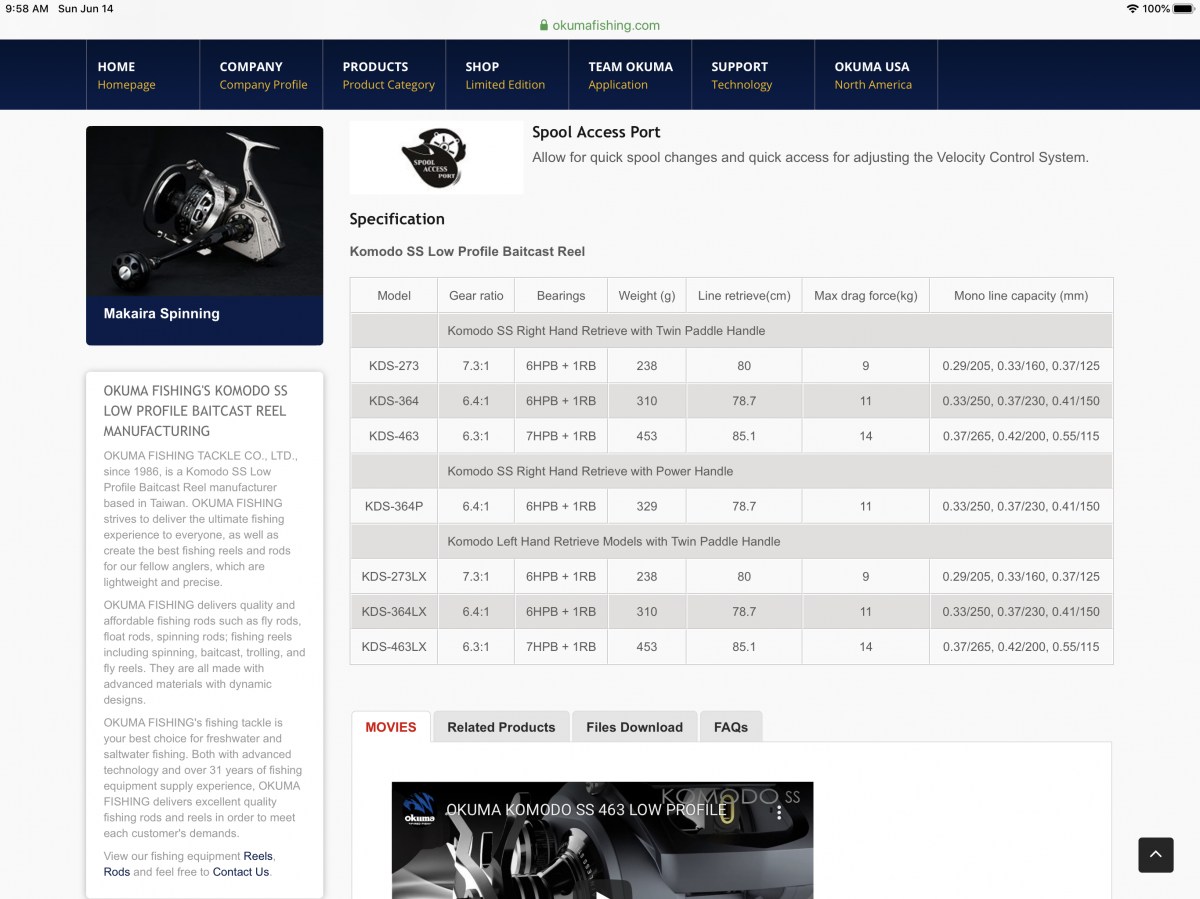The height and width of the screenshot is (899, 1200).
Task: Open the HOME Homepage menu
Action: [x=143, y=75]
